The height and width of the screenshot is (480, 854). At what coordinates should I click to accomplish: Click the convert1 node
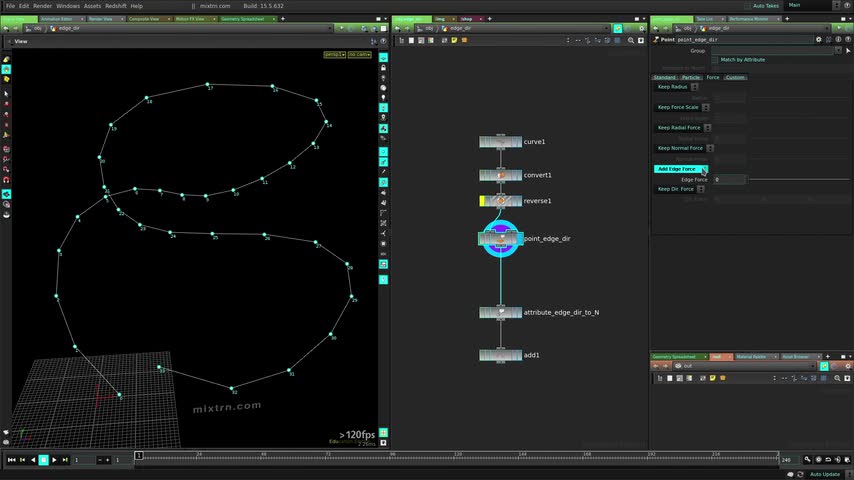pos(501,175)
